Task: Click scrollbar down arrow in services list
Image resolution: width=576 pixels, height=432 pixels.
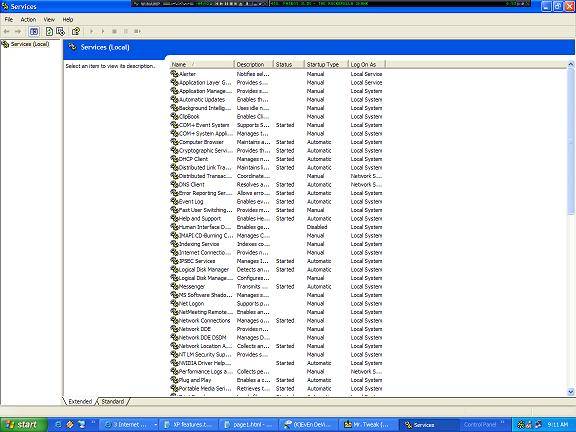Action: point(571,392)
